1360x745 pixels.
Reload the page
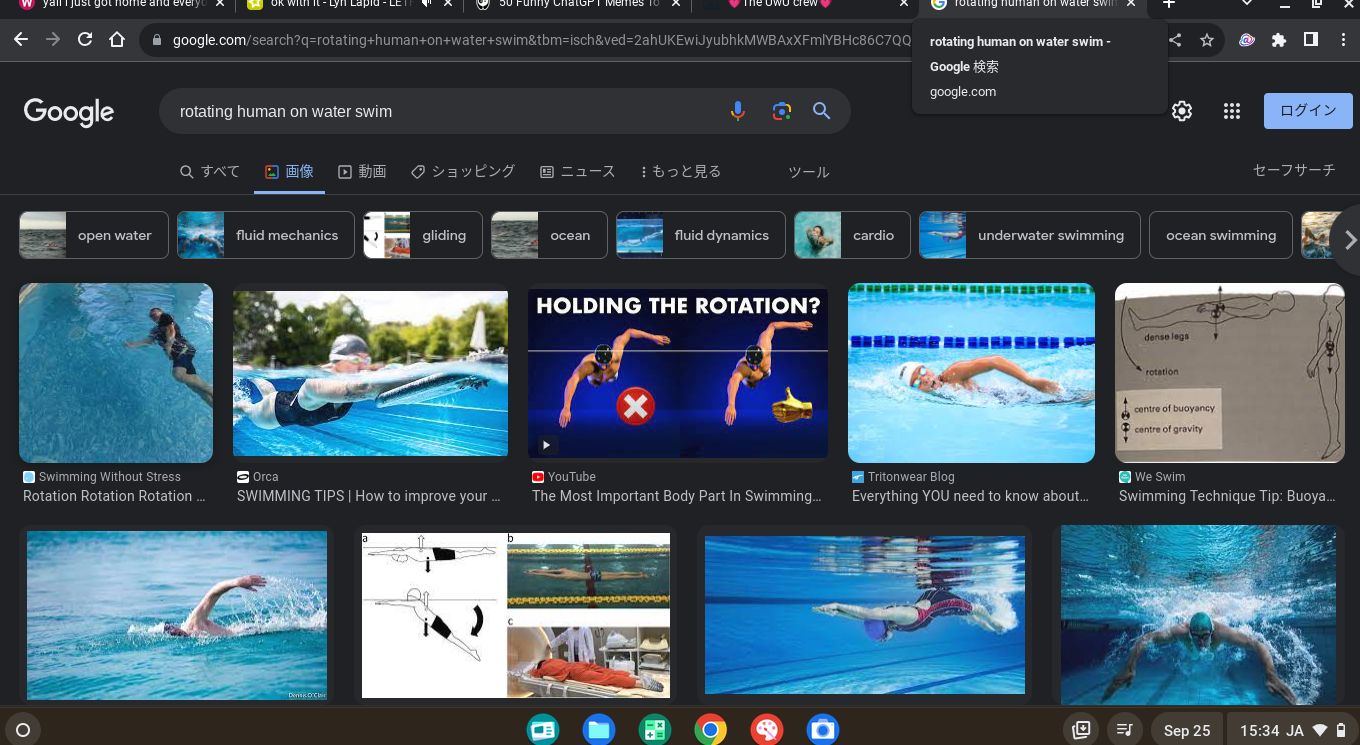coord(85,40)
